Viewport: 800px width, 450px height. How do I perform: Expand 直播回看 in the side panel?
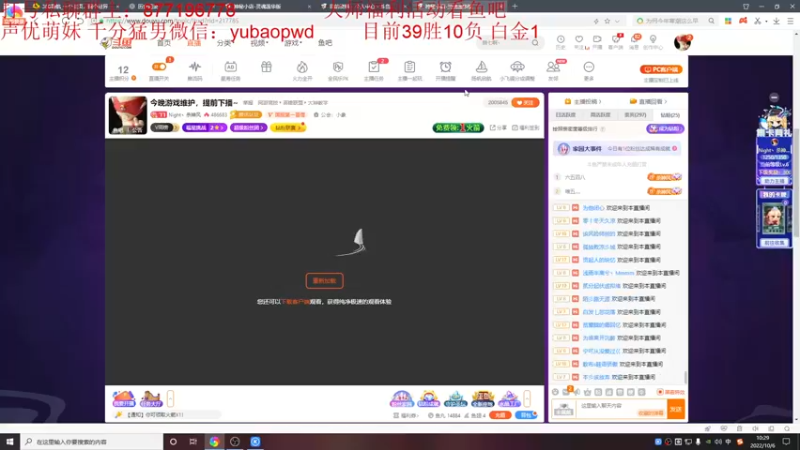(x=648, y=102)
